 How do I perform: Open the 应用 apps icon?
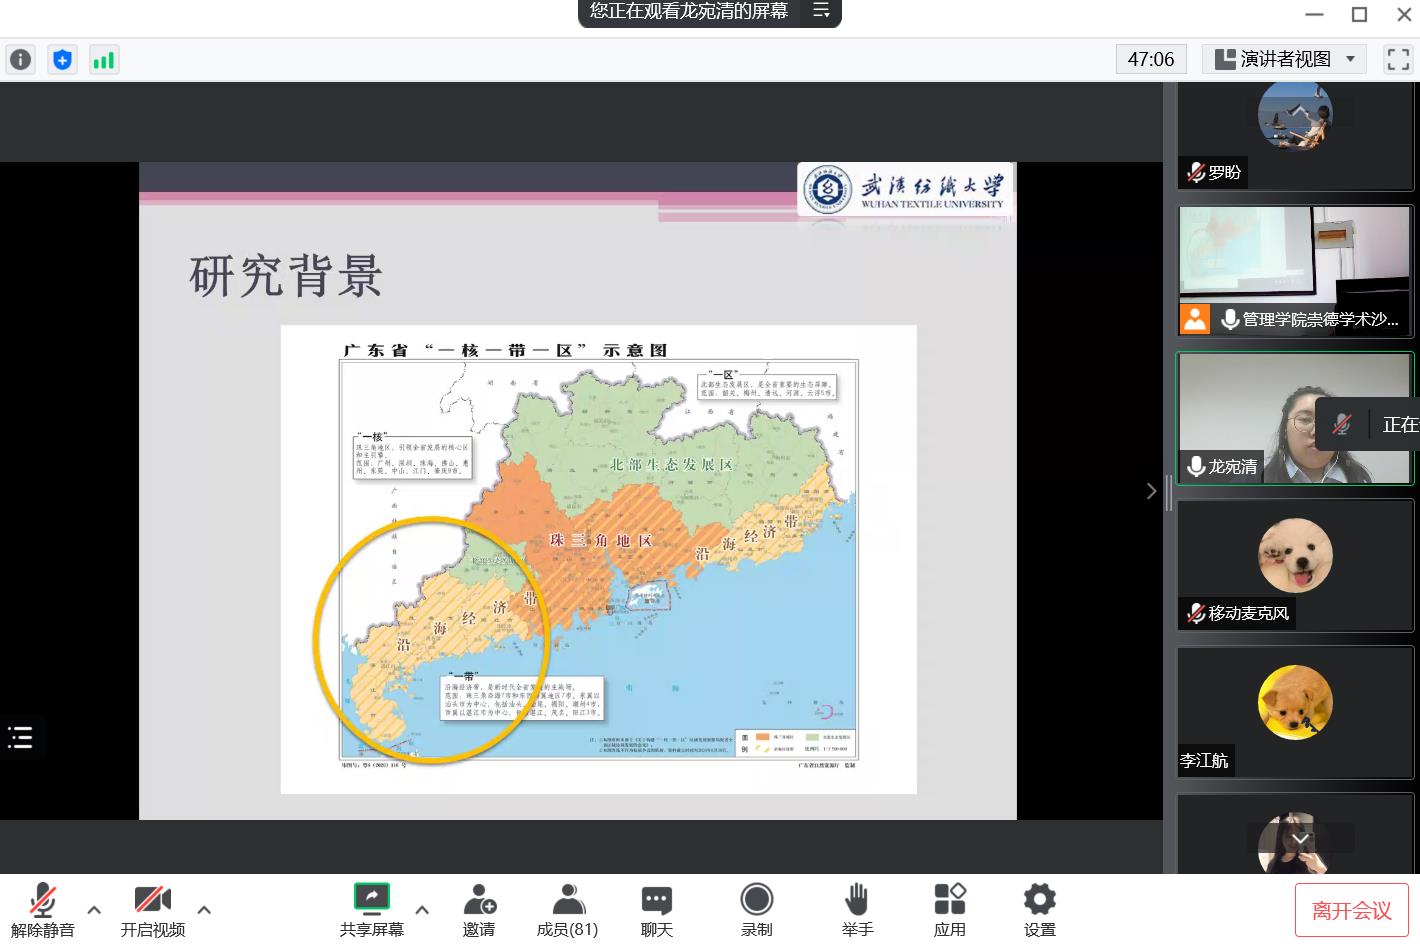(949, 909)
